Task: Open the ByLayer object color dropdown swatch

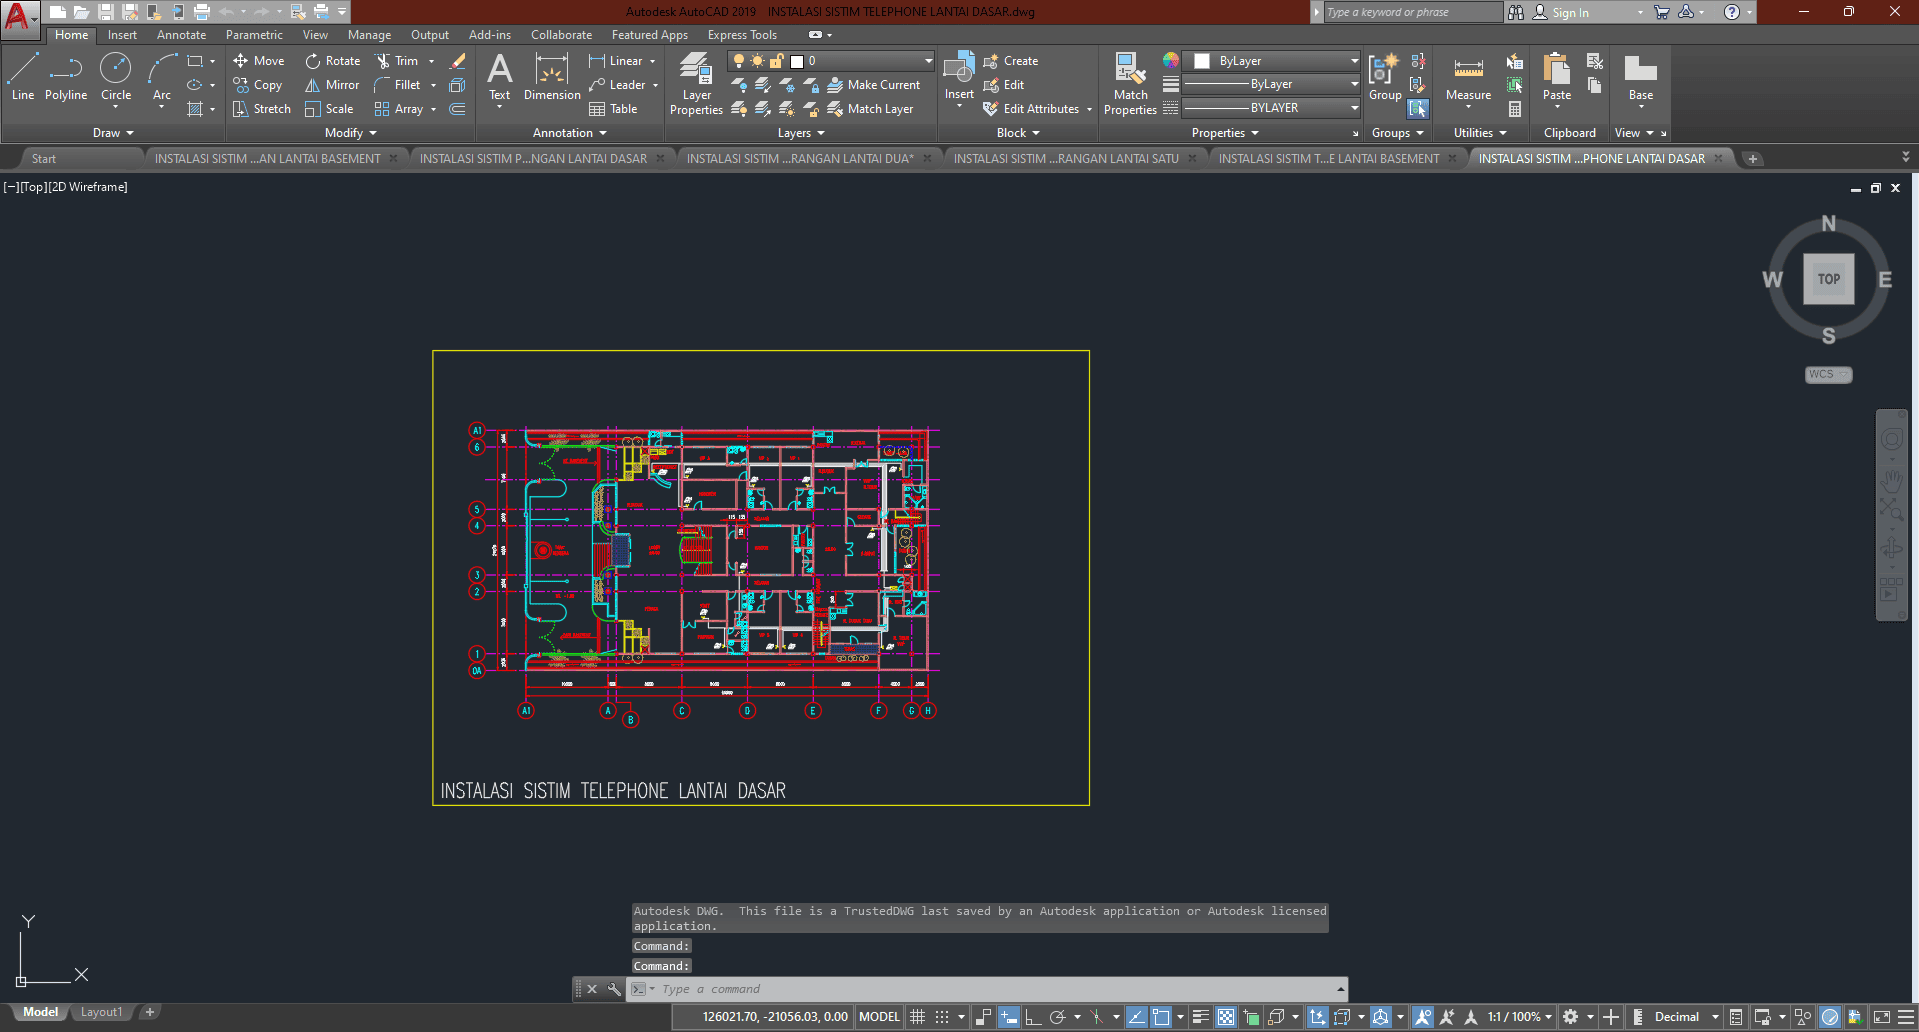Action: click(1270, 61)
